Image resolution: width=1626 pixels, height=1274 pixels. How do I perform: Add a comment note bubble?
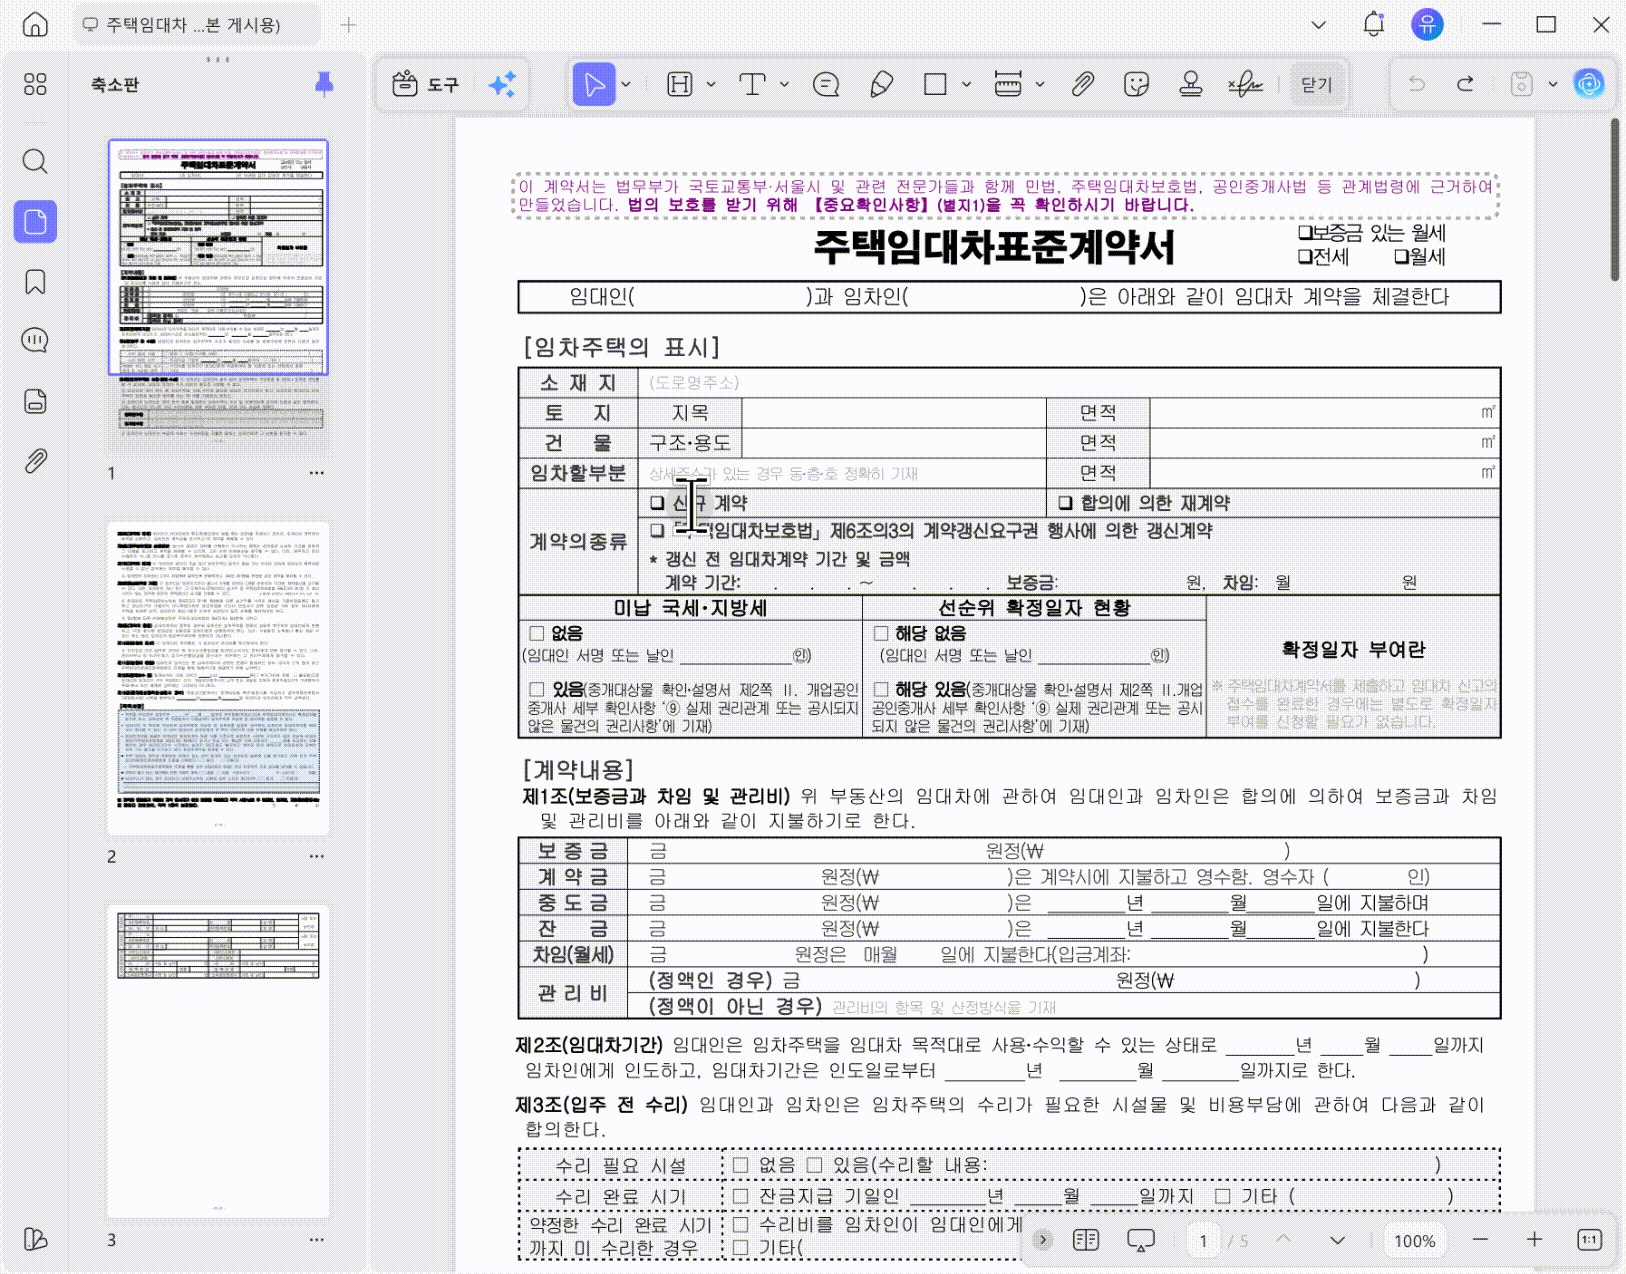coord(826,84)
